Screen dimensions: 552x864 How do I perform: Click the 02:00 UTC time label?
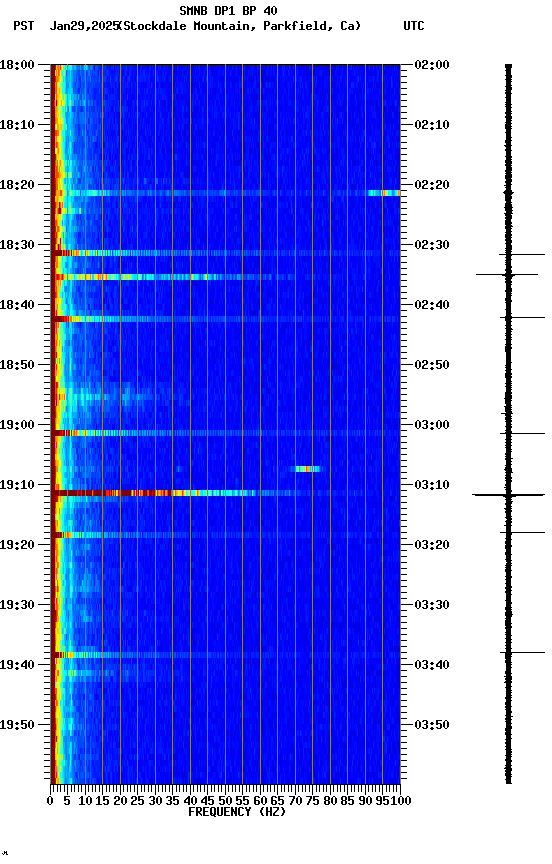432,65
